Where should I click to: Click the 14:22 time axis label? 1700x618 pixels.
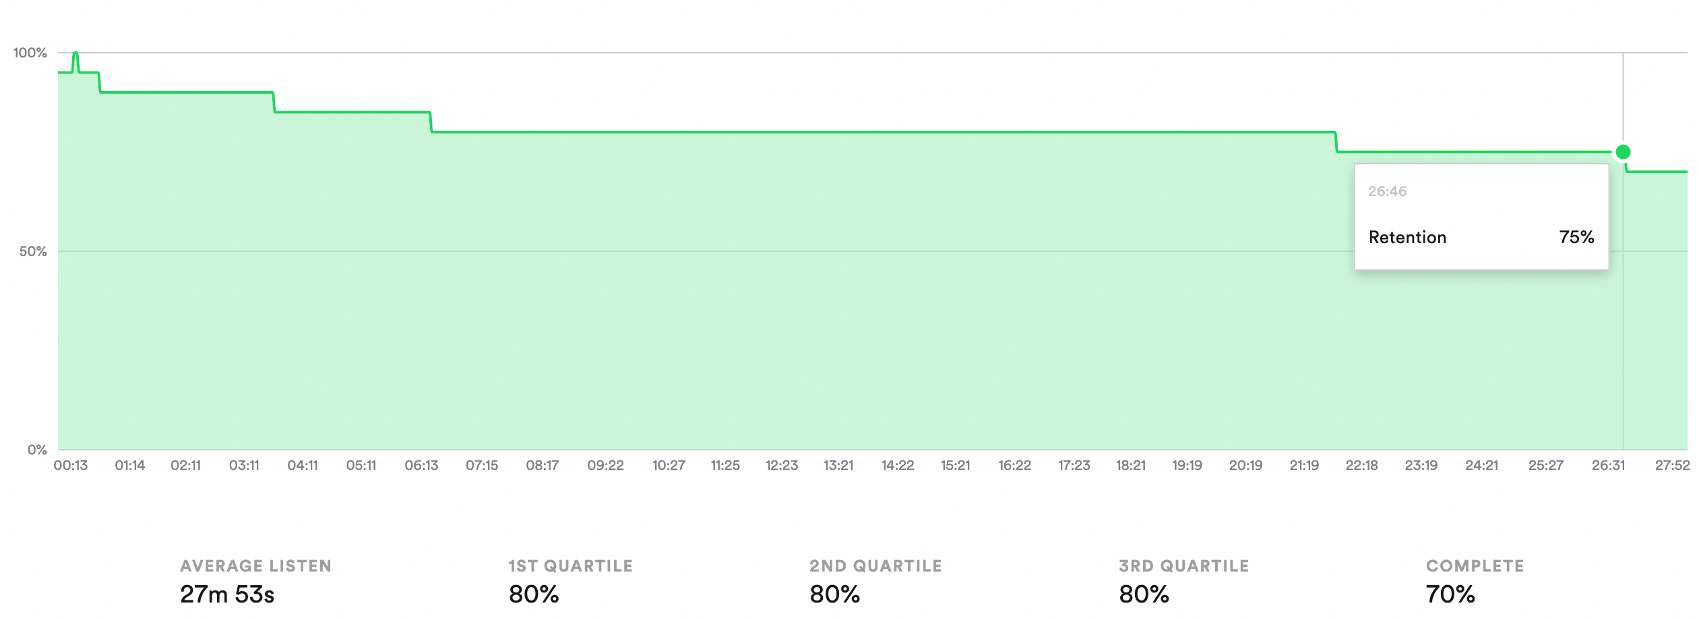pos(898,465)
